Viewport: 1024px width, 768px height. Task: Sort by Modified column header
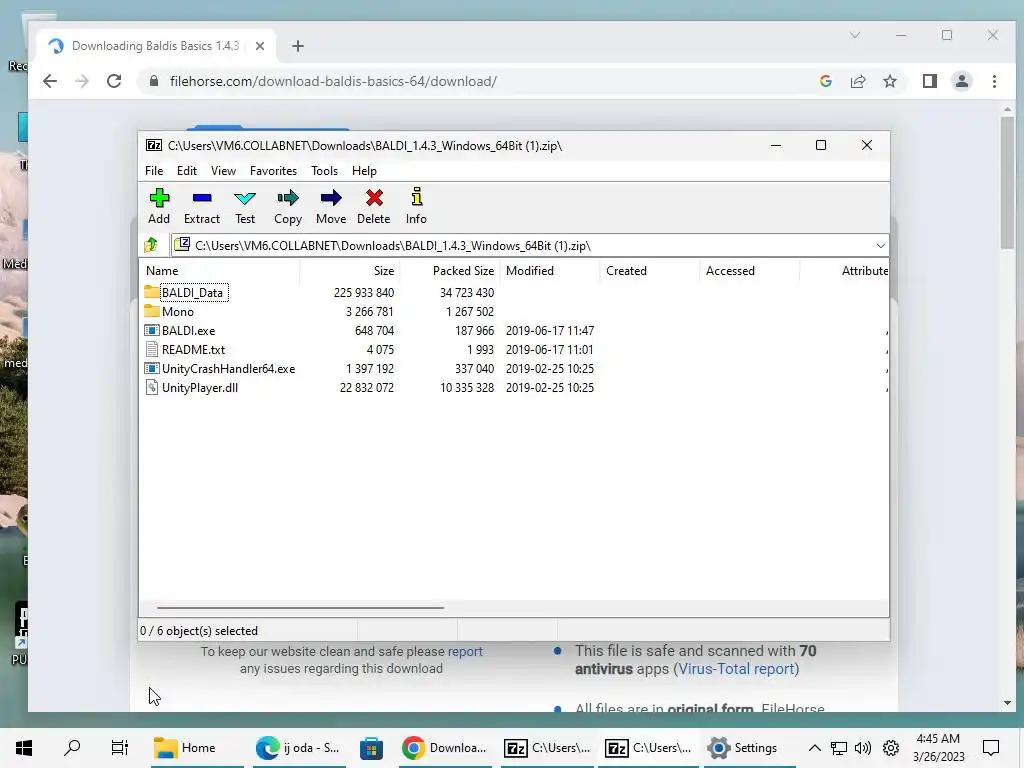tap(550, 270)
